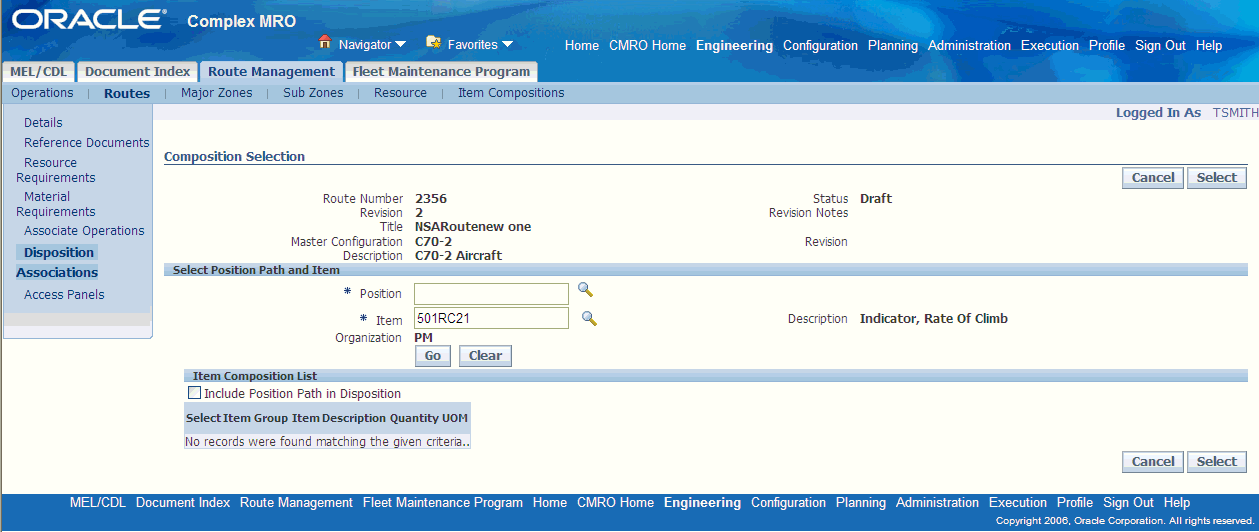Open the Major Zones subtab
The width and height of the screenshot is (1259, 532).
coord(217,93)
